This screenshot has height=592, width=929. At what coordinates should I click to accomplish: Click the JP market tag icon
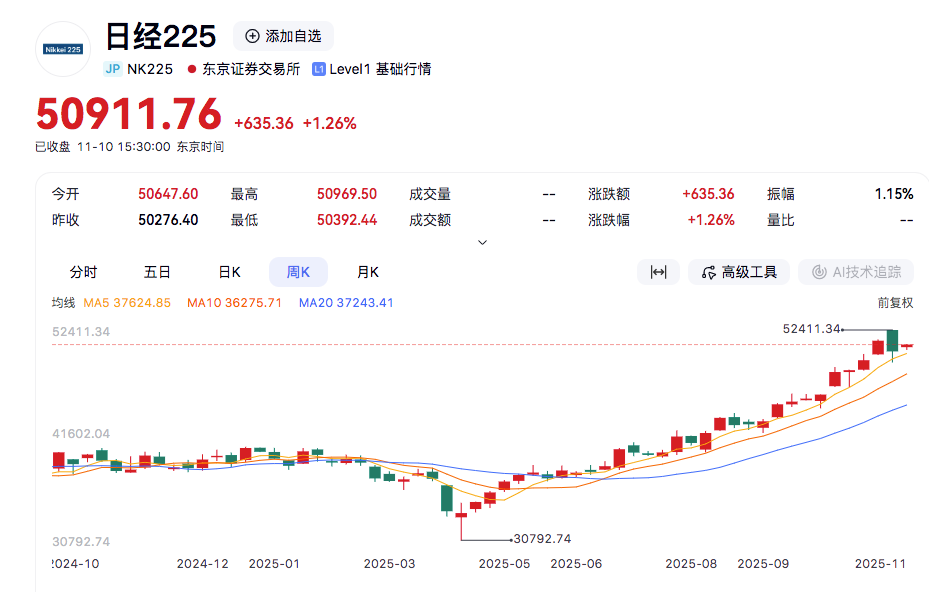click(113, 69)
